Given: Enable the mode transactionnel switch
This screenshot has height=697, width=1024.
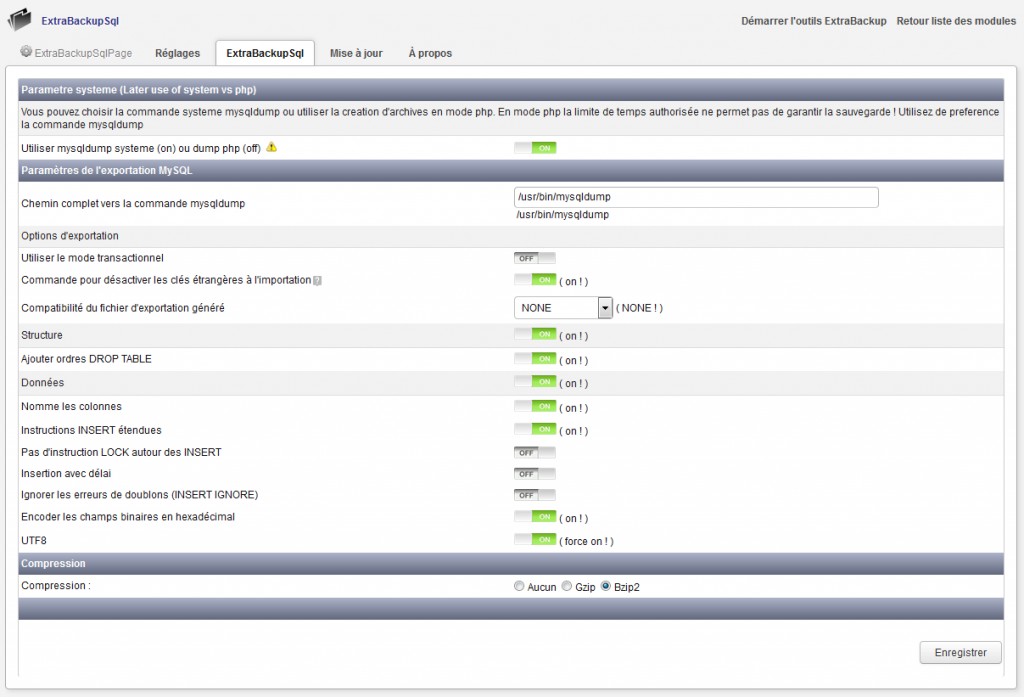Looking at the screenshot, I should (x=535, y=258).
